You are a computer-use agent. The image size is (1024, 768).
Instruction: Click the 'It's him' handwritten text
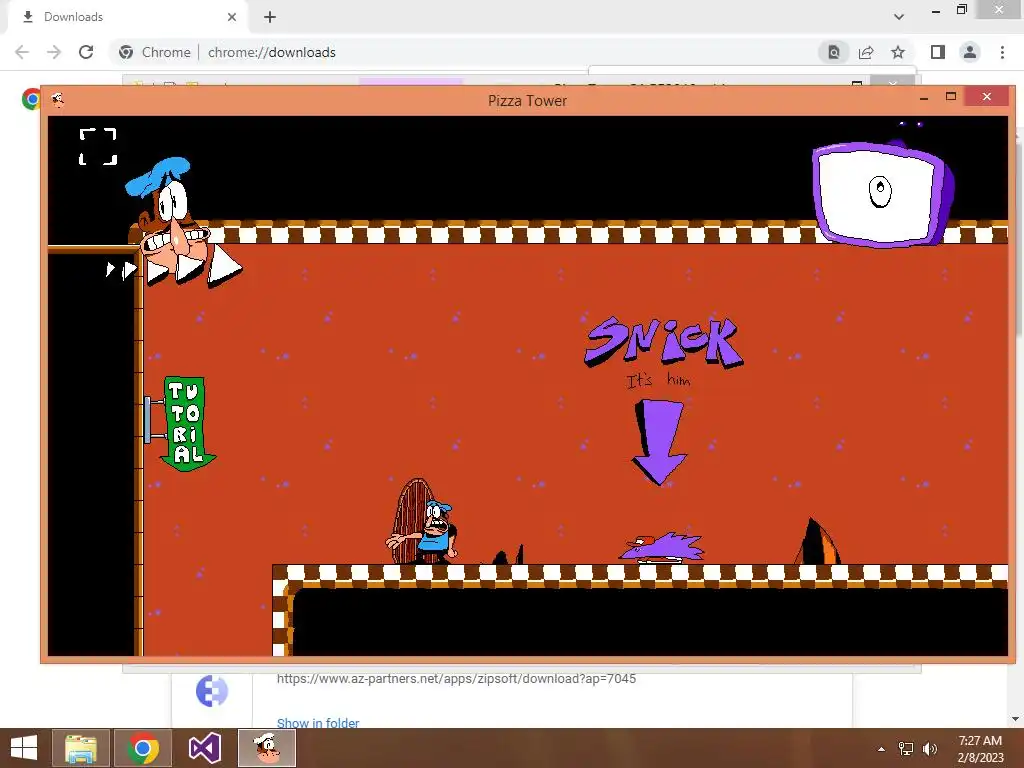[658, 380]
